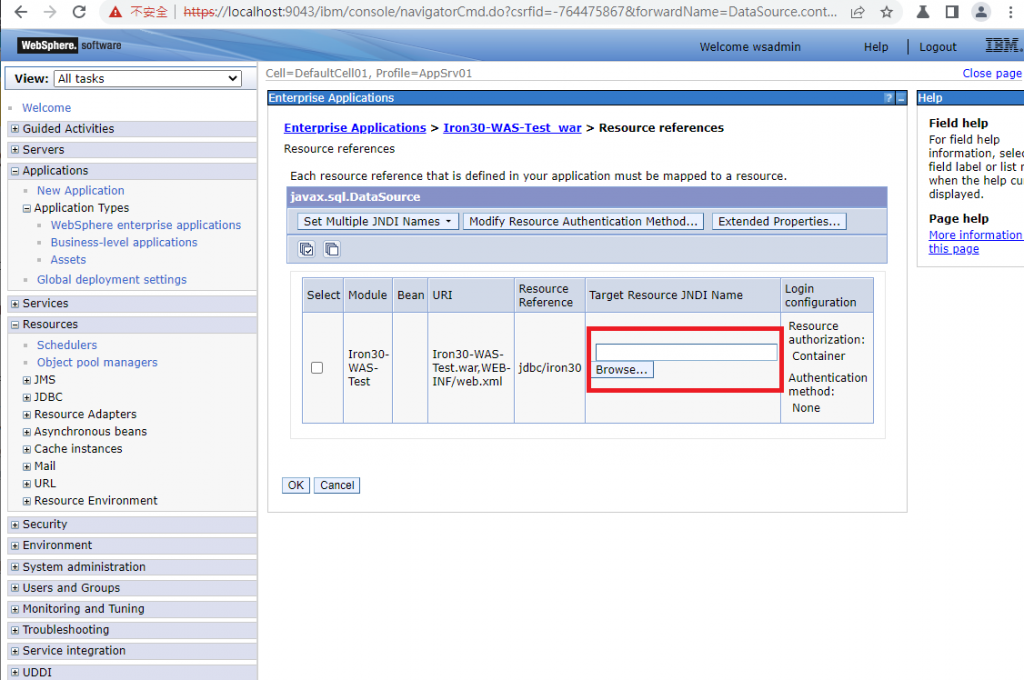Screen dimensions: 1024x680
Task: Collapse the Application Types node
Action: pyautogui.click(x=27, y=208)
